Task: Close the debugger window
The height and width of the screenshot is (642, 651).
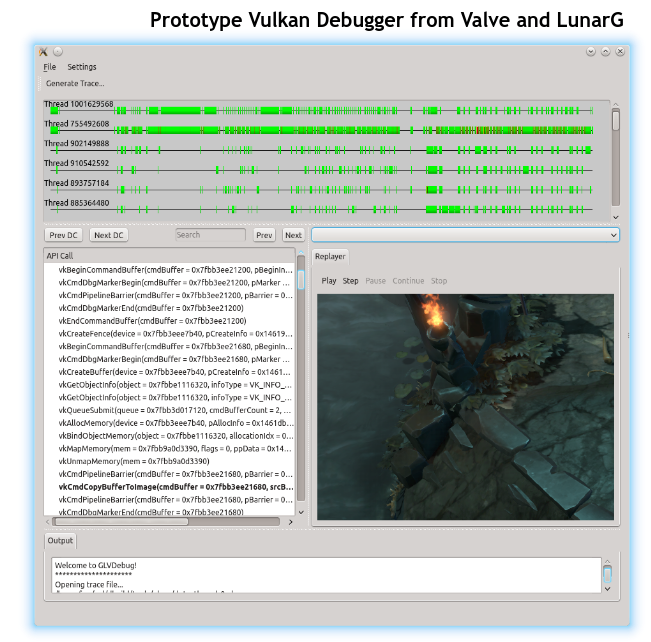Action: [x=620, y=51]
